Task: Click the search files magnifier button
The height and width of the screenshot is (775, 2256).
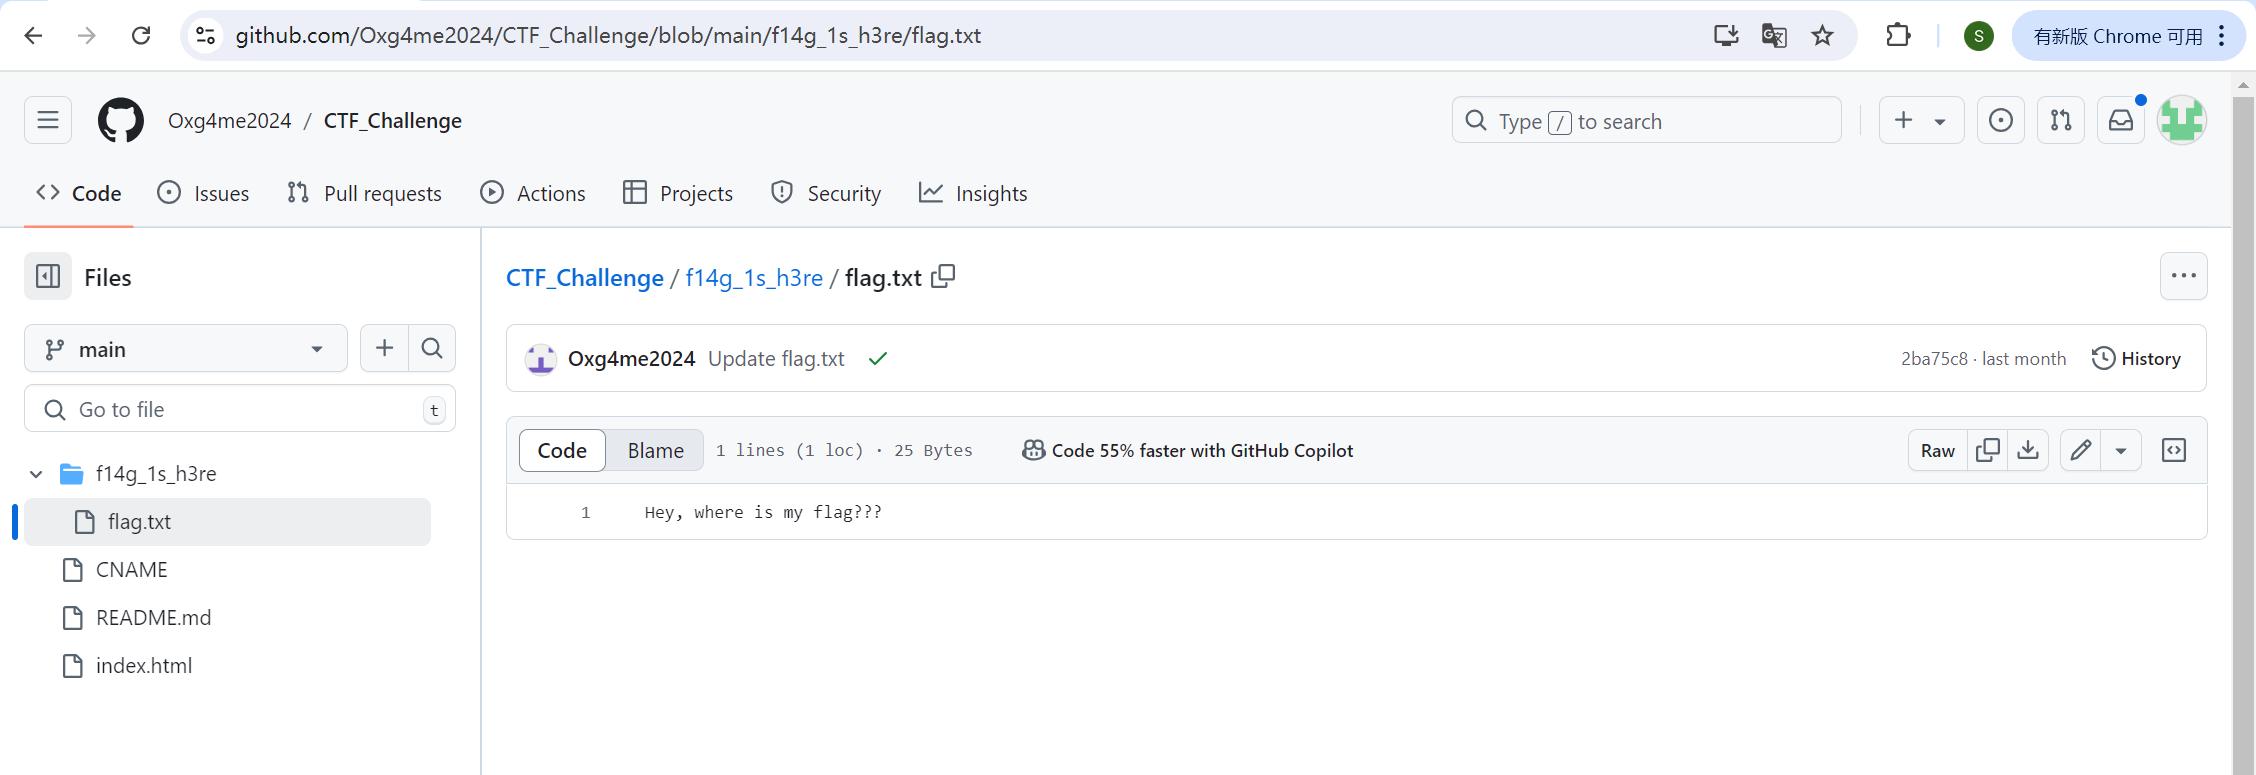Action: pos(432,348)
